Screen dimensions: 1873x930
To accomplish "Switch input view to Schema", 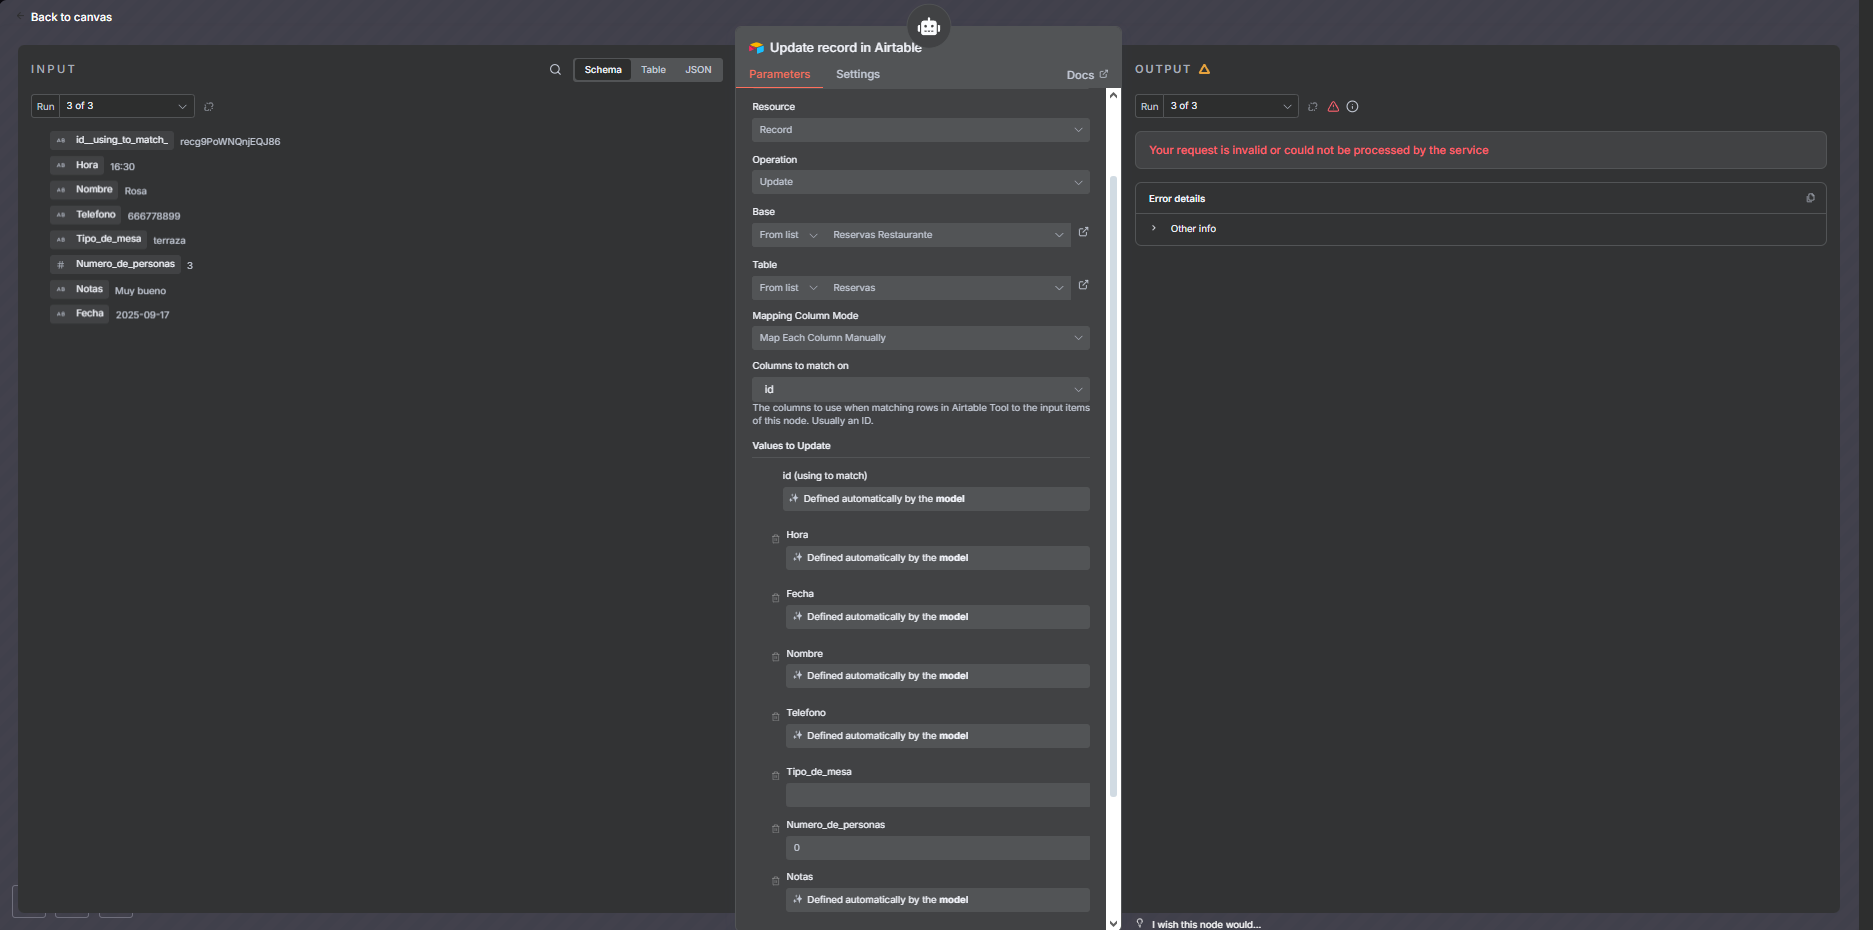I will [x=602, y=70].
